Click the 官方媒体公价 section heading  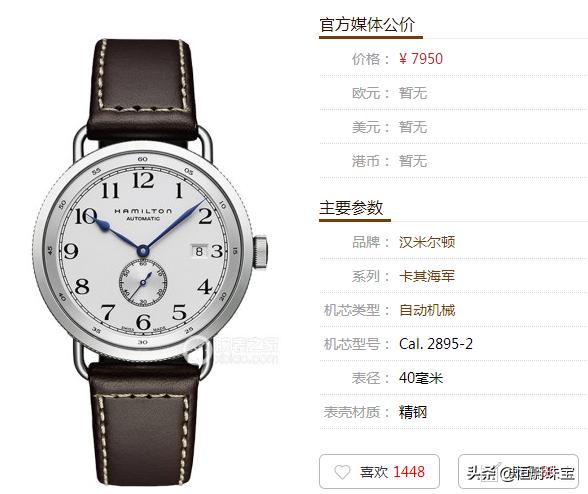[x=367, y=25]
